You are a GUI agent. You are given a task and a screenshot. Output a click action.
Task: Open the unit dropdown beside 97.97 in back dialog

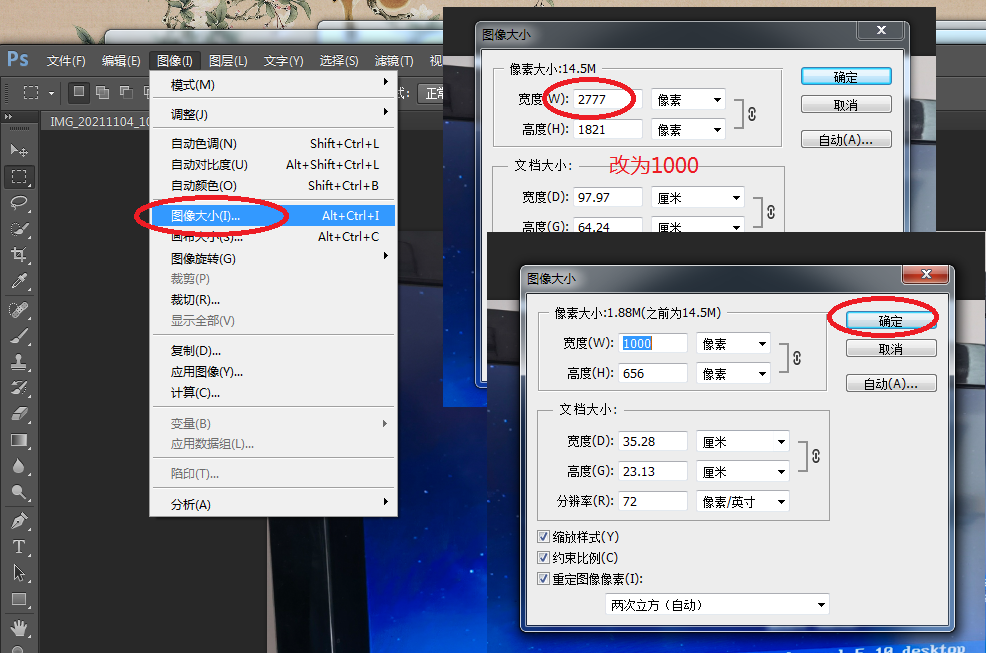(x=697, y=198)
